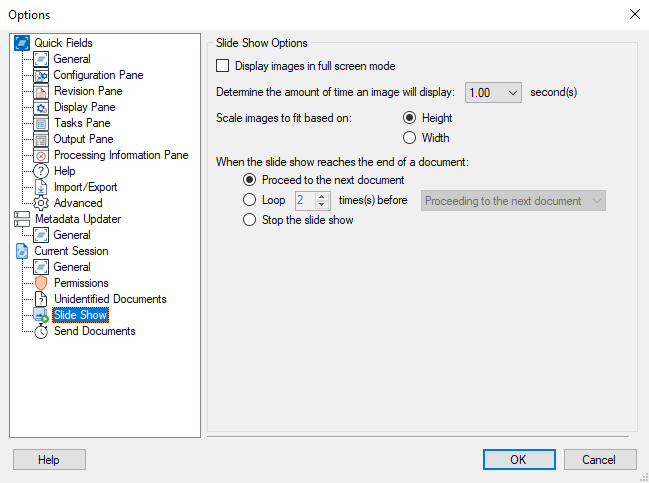Open Advanced options in the tree
The image size is (649, 483).
[78, 203]
